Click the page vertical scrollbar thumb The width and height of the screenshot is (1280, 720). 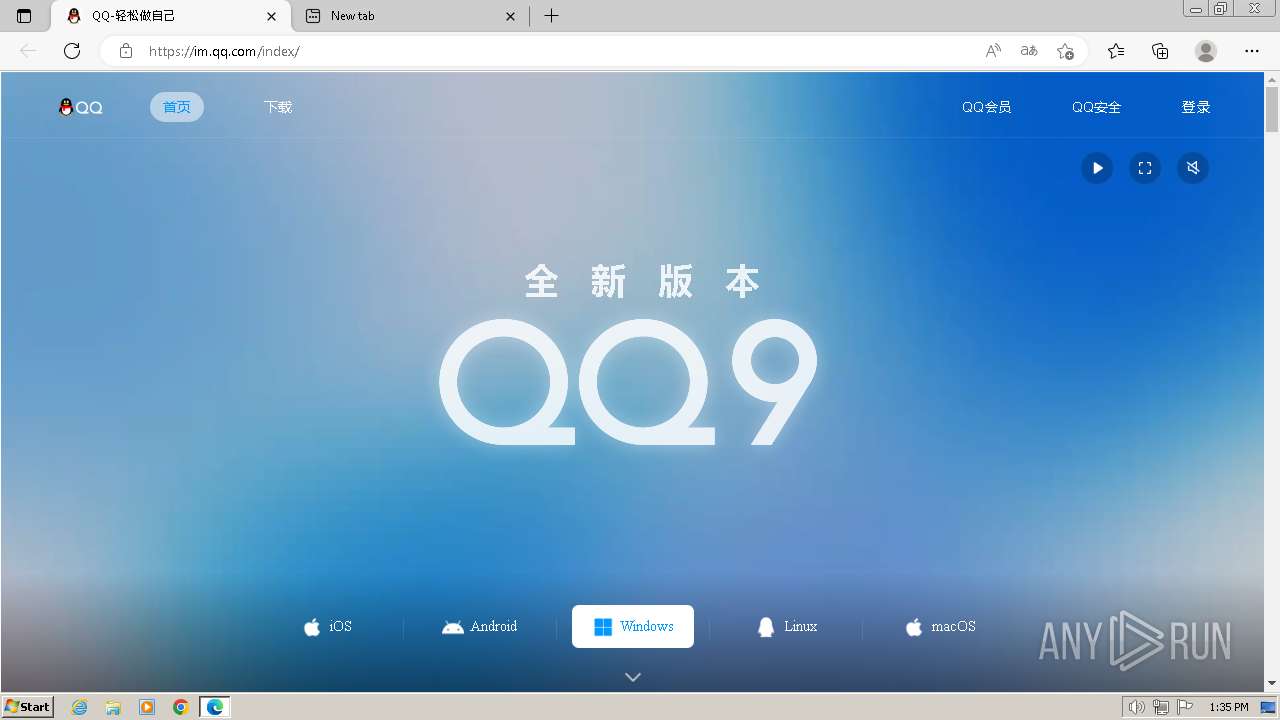1272,110
